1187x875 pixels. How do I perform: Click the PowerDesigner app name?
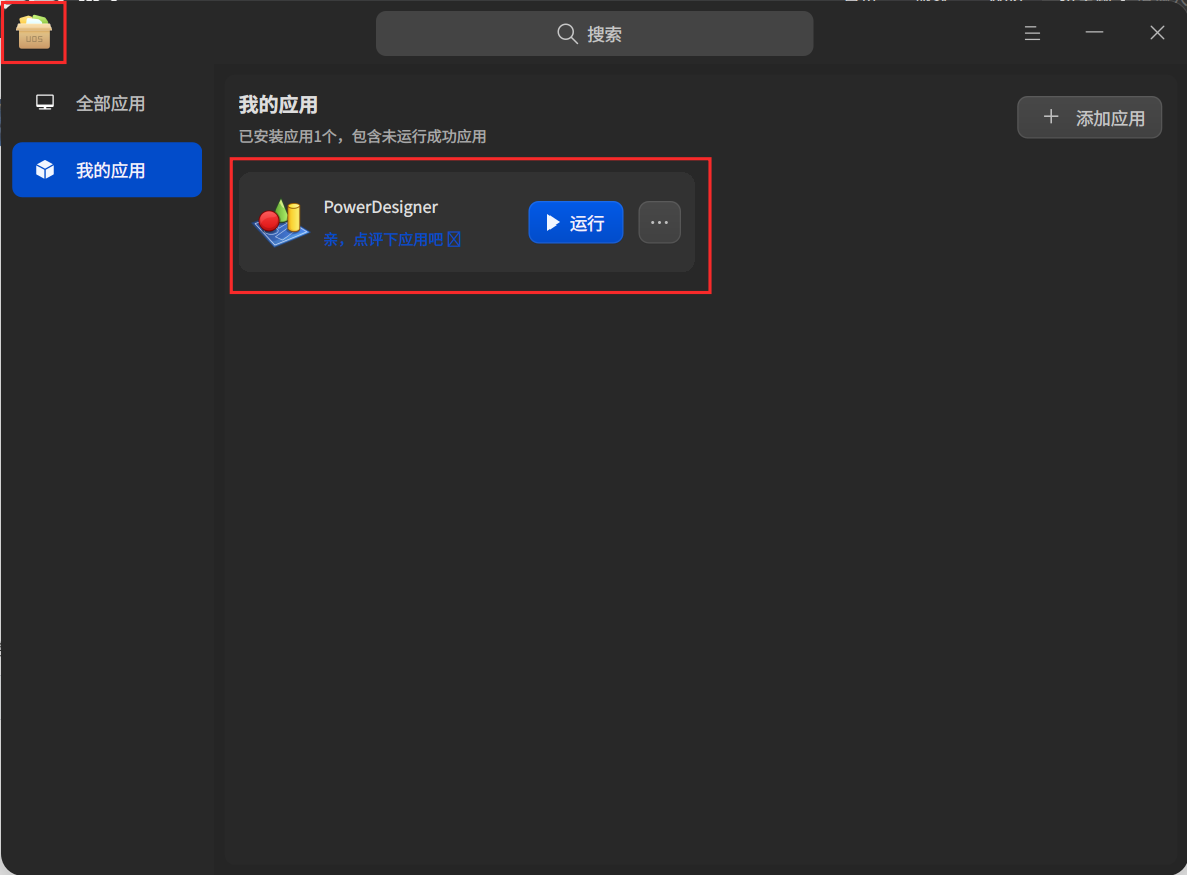(x=381, y=207)
